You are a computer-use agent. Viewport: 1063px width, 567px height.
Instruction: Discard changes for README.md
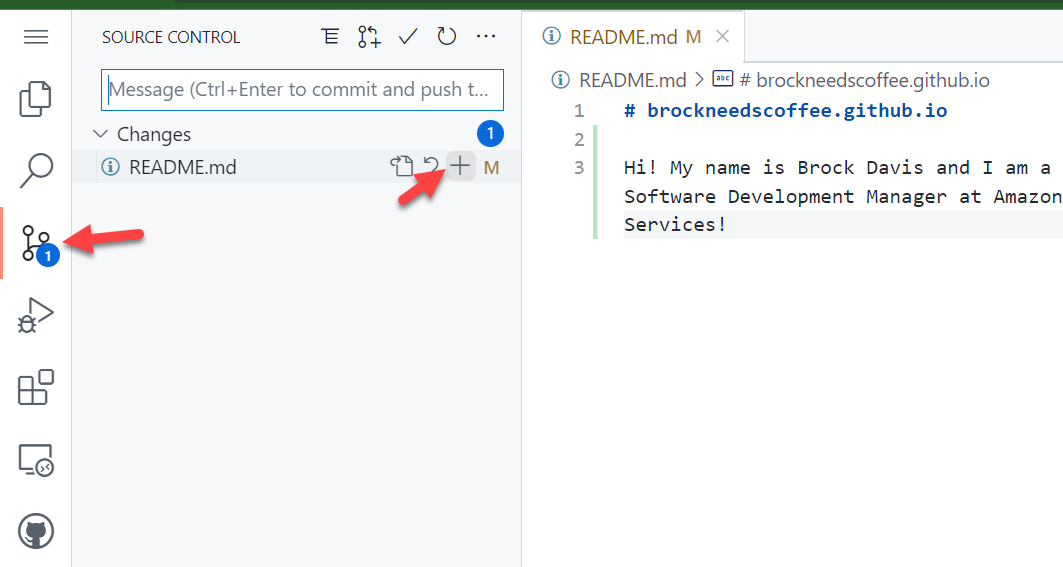pos(431,166)
